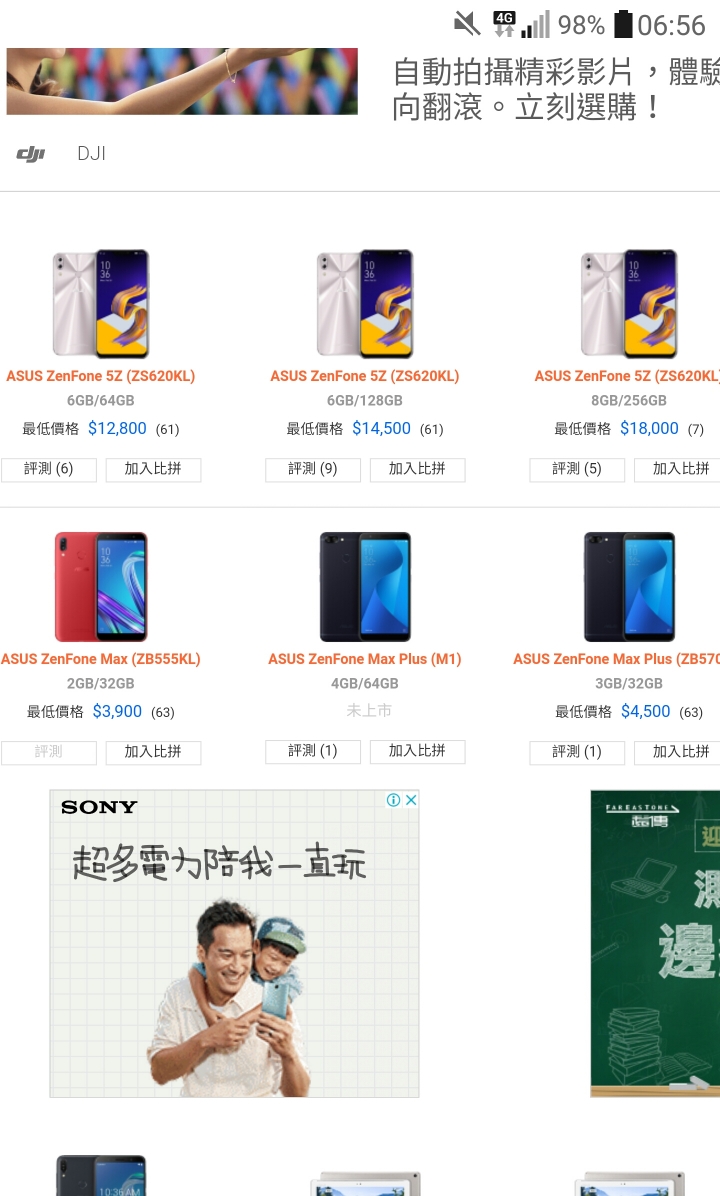The image size is (720, 1196).
Task: Open the ZenFone 5Z 6GB/64GB phone image
Action: (x=101, y=303)
